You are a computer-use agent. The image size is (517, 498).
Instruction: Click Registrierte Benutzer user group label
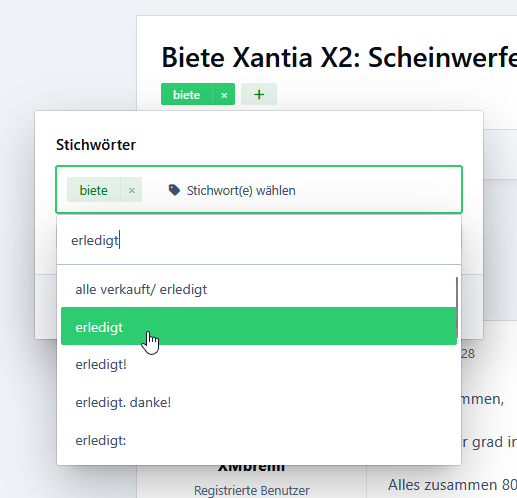pyautogui.click(x=252, y=490)
